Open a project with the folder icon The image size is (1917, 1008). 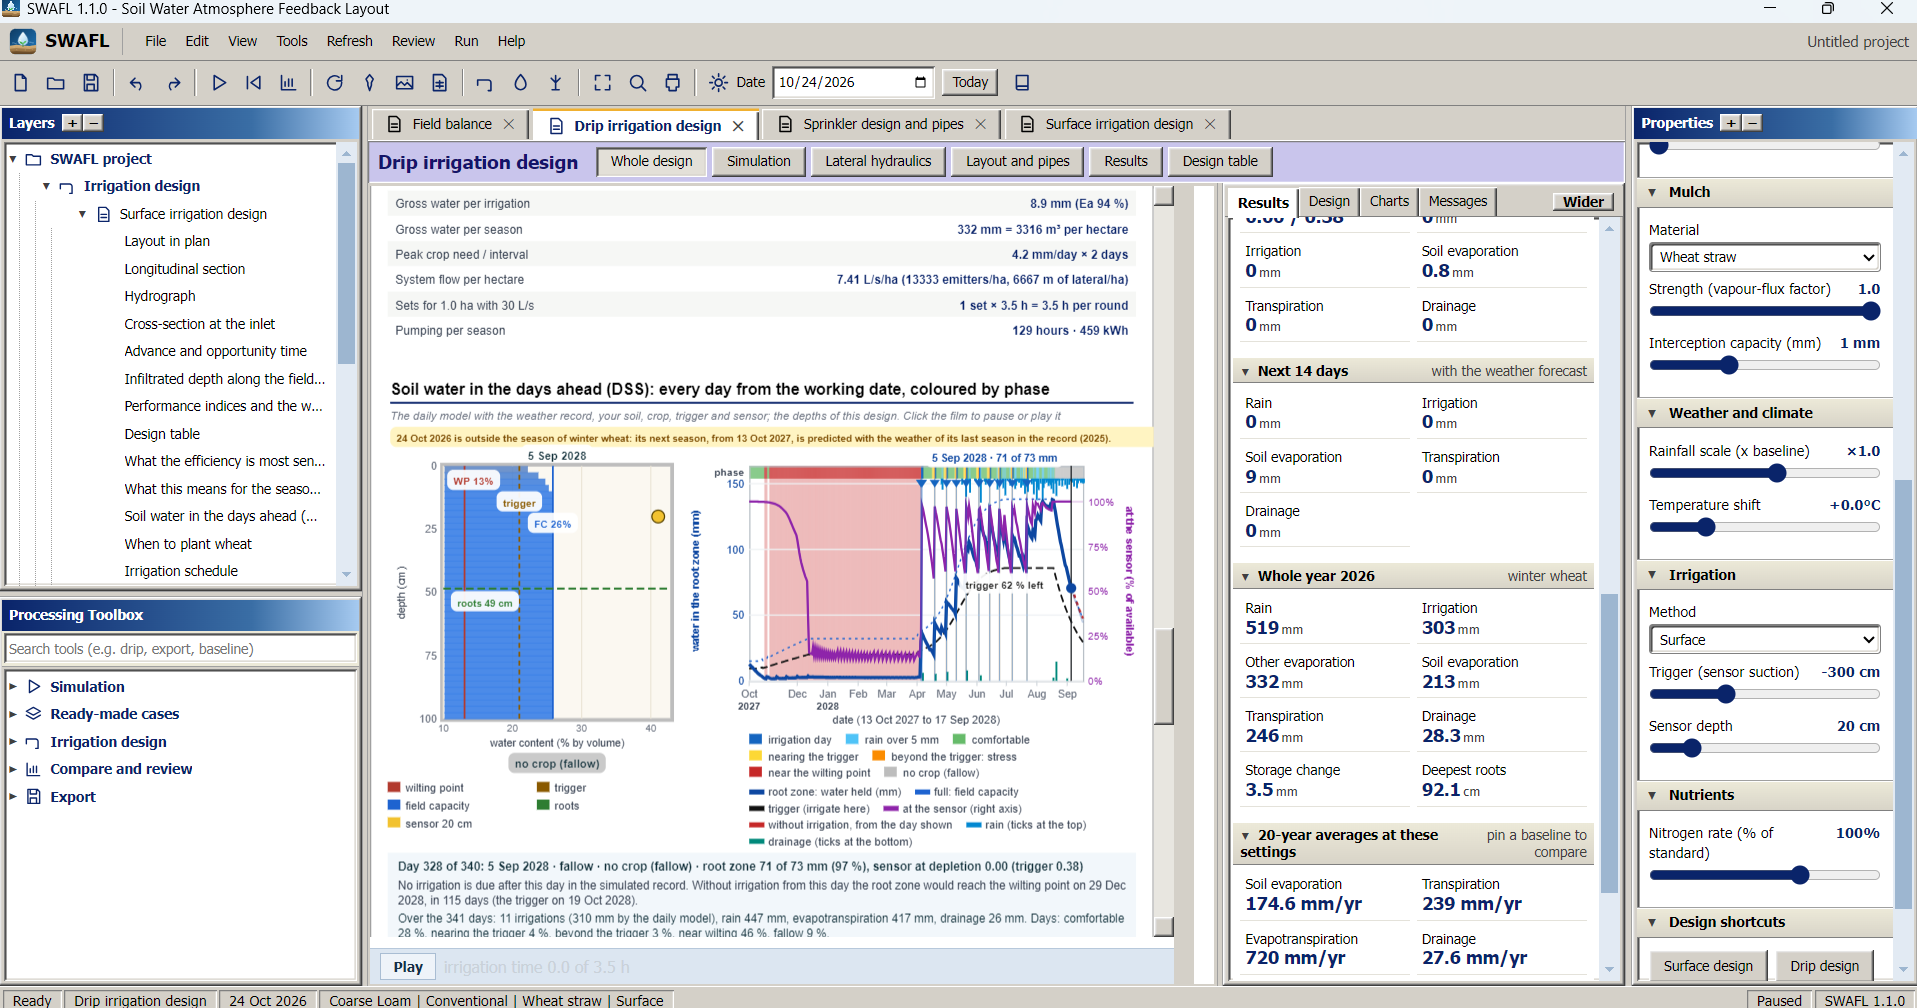click(x=56, y=83)
